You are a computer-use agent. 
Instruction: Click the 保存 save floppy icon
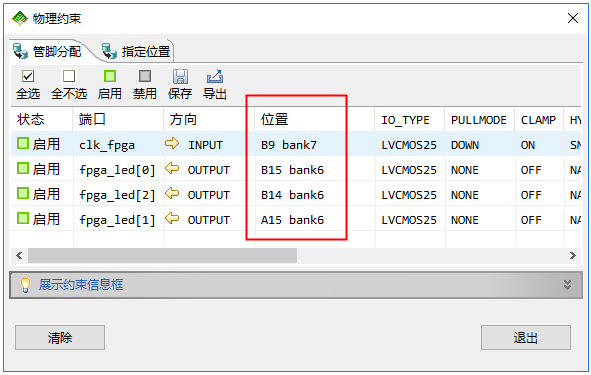coord(180,76)
